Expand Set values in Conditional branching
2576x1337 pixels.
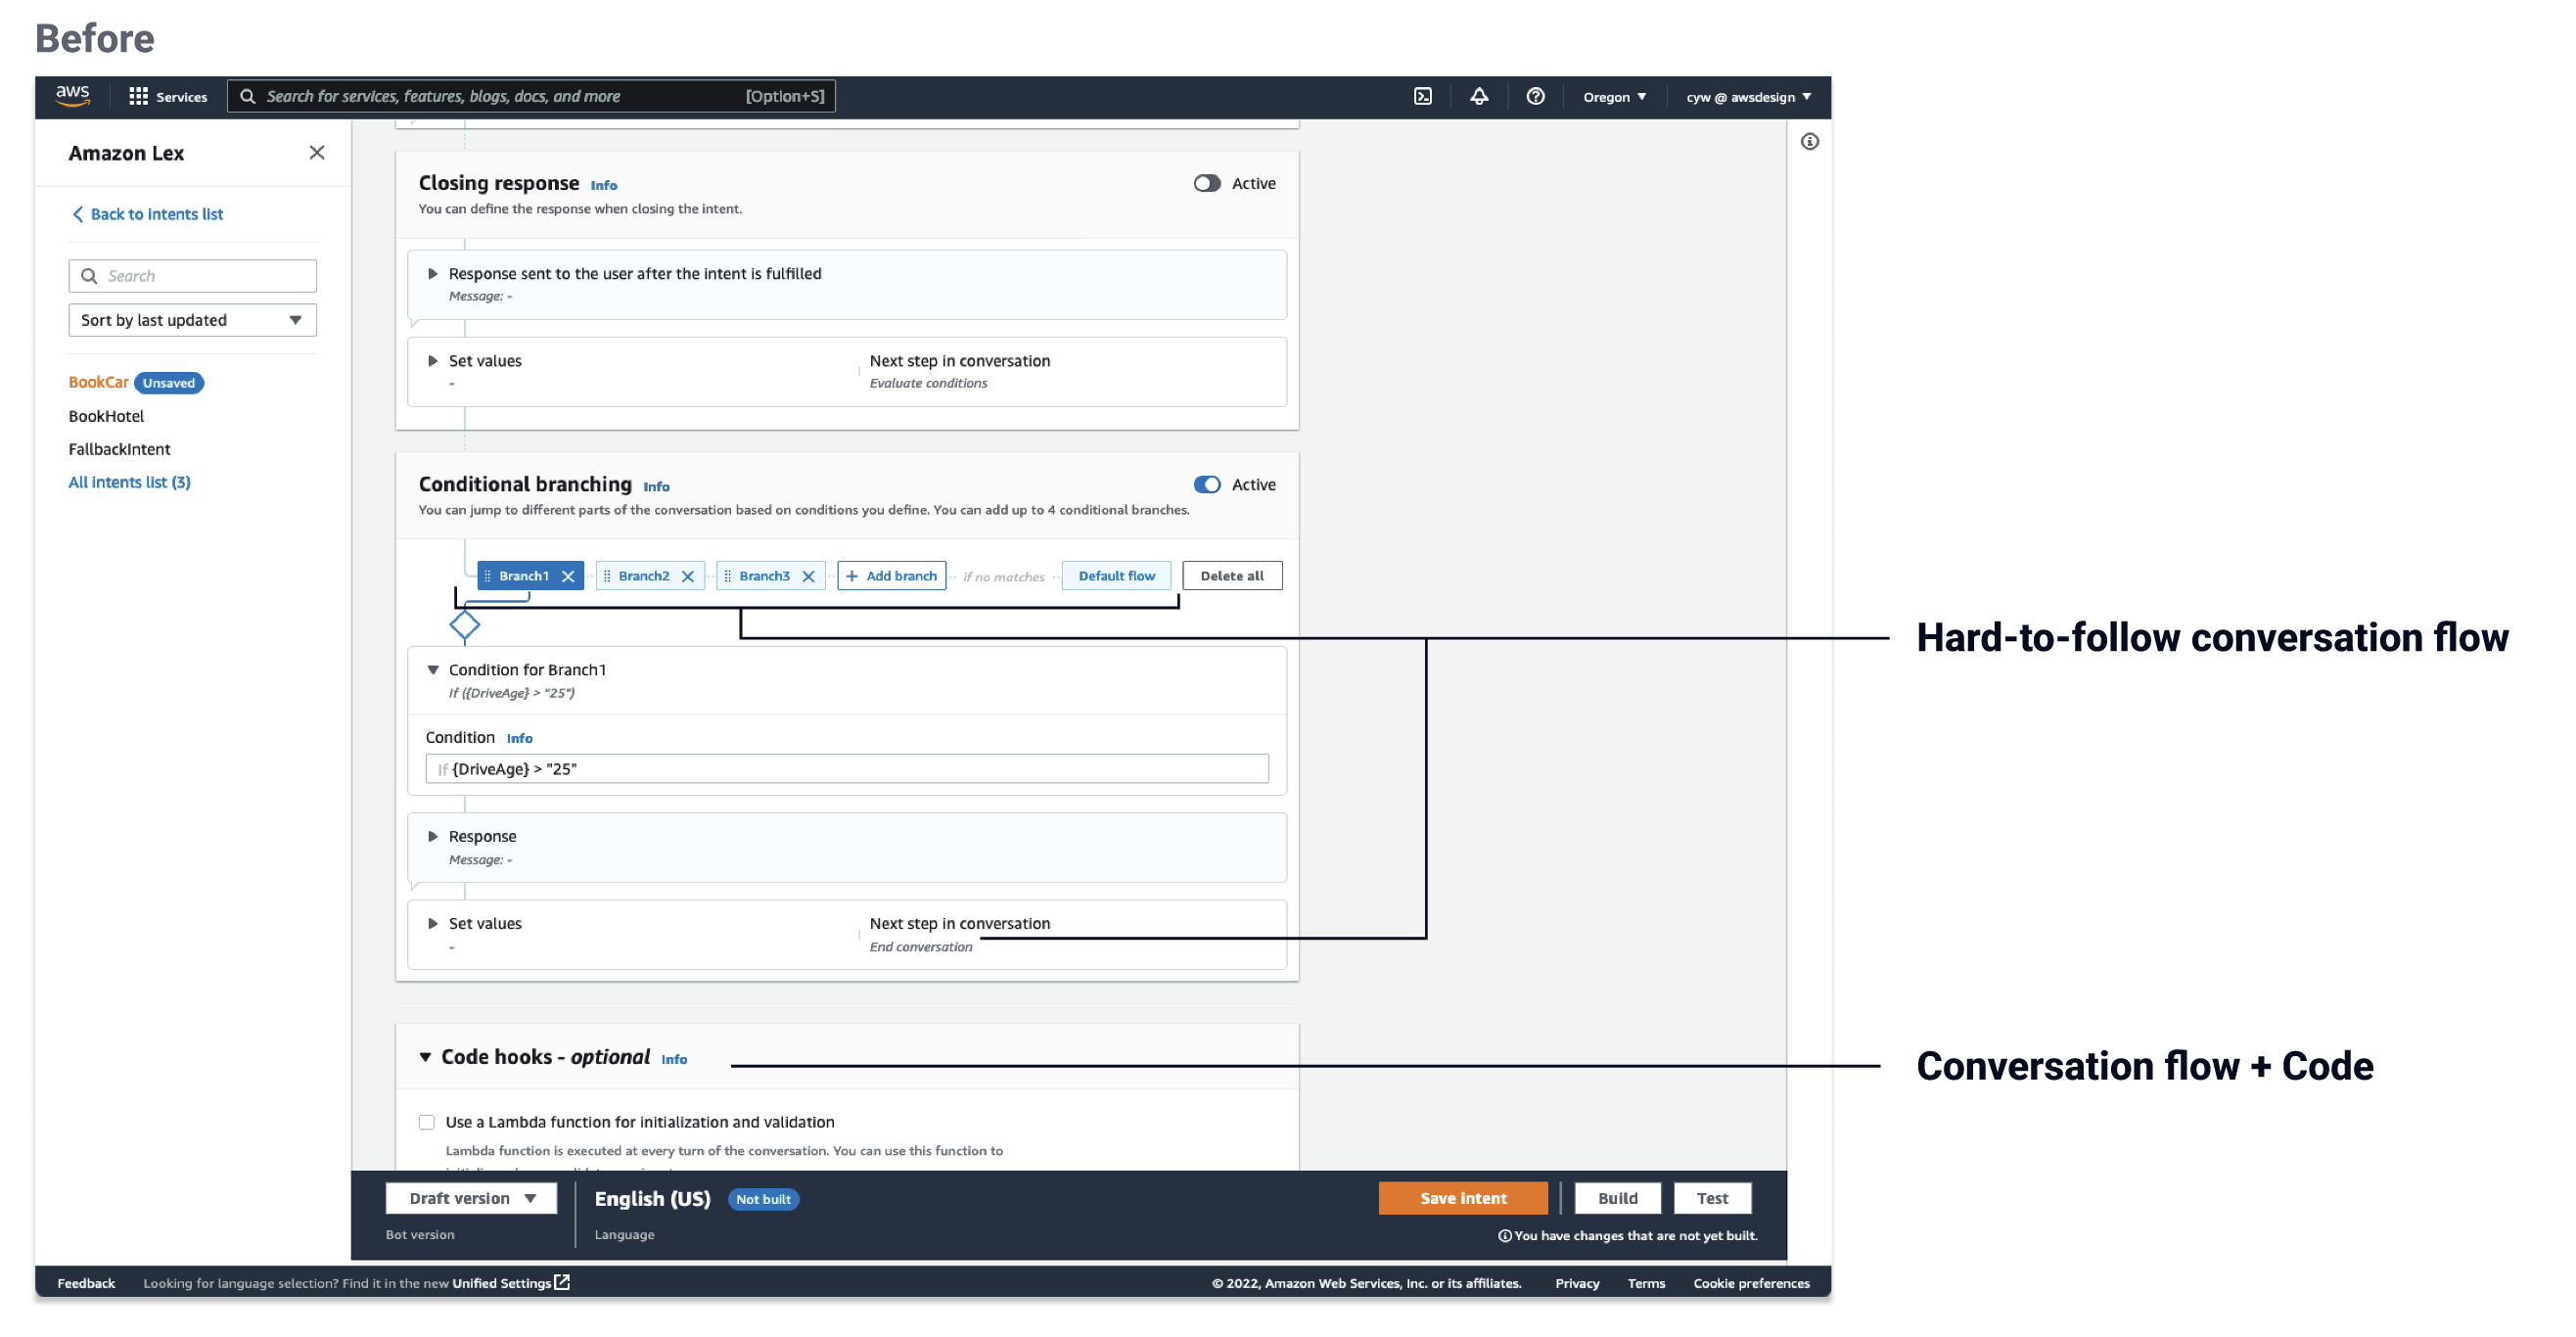coord(433,924)
